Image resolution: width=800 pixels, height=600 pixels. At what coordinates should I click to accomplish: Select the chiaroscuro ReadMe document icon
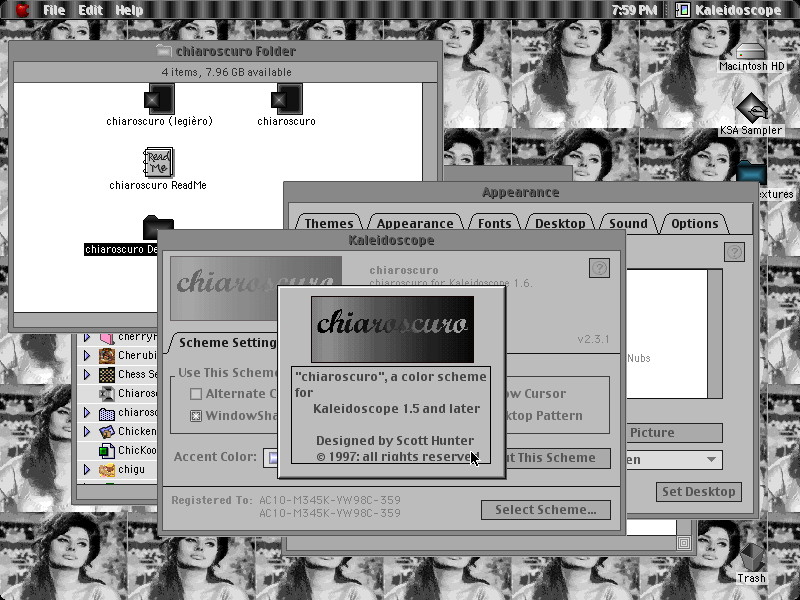coord(158,162)
